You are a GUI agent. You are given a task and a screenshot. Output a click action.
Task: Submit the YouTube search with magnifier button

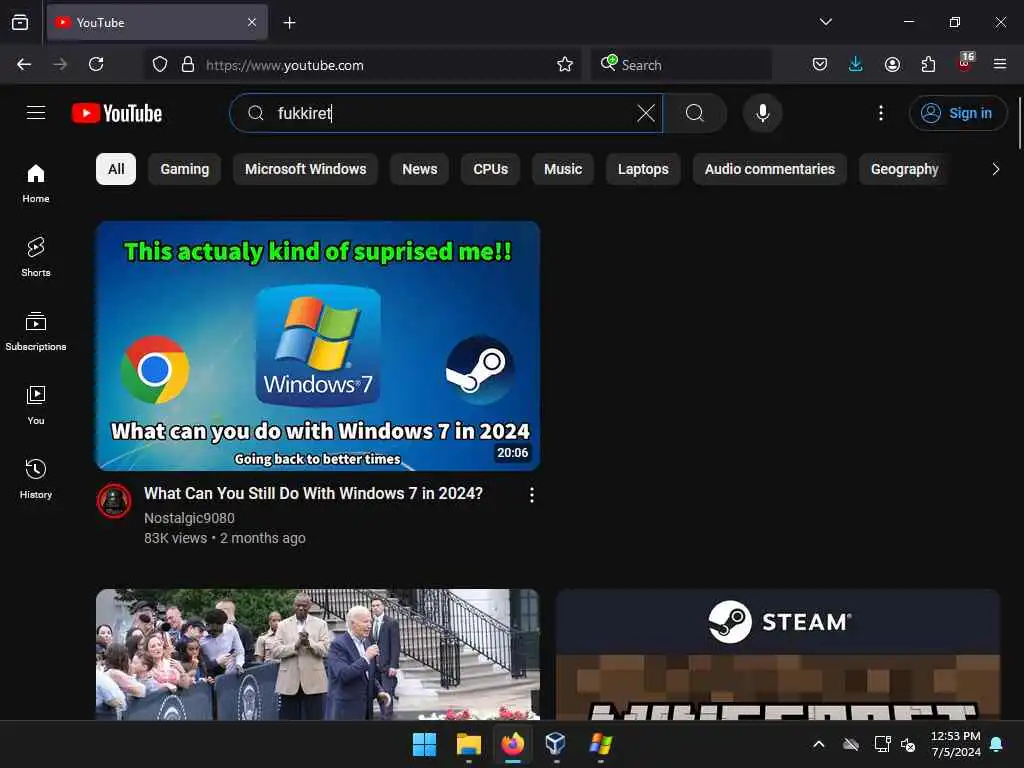pyautogui.click(x=695, y=113)
